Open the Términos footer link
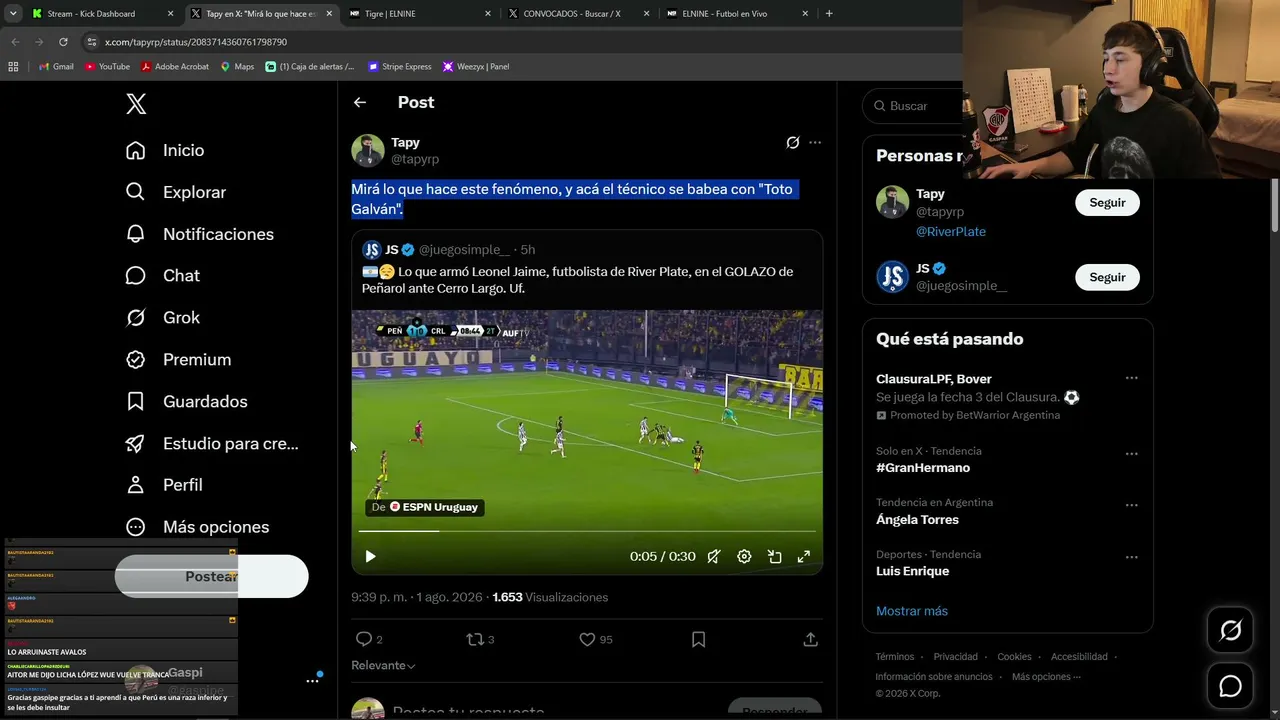1280x720 pixels. tap(895, 657)
